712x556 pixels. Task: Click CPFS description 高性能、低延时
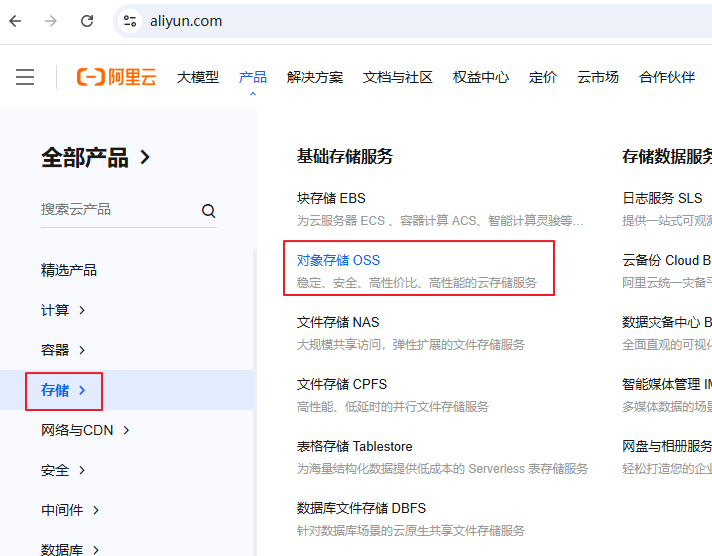[x=393, y=407]
